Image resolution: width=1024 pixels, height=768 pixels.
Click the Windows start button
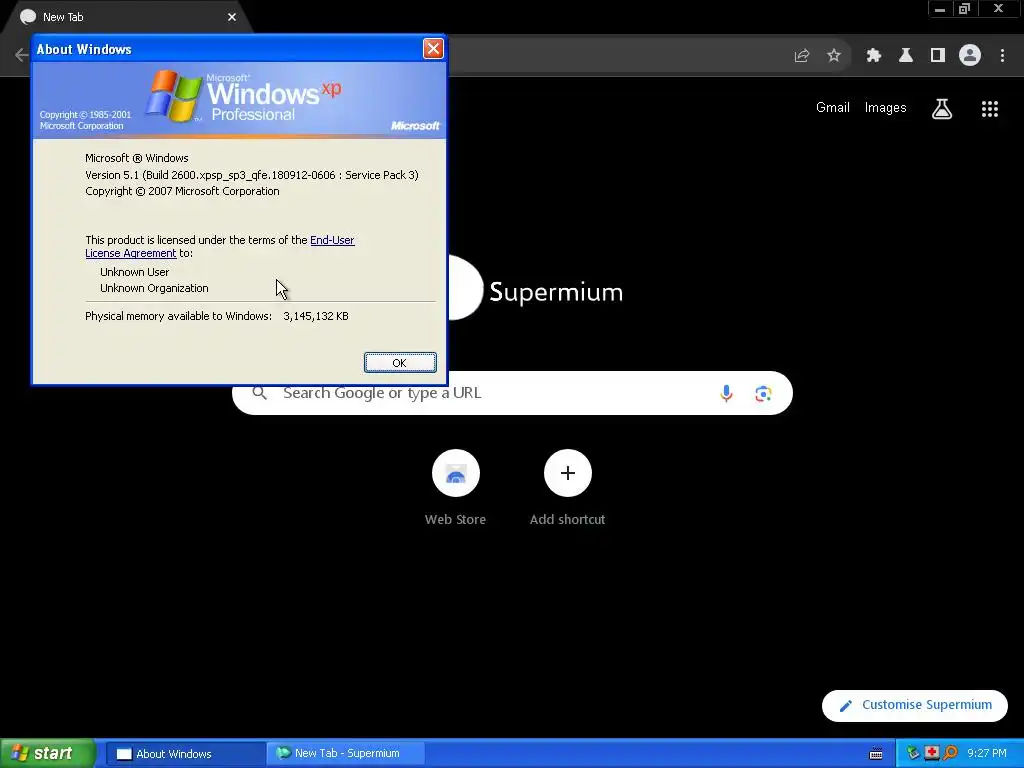pyautogui.click(x=48, y=753)
